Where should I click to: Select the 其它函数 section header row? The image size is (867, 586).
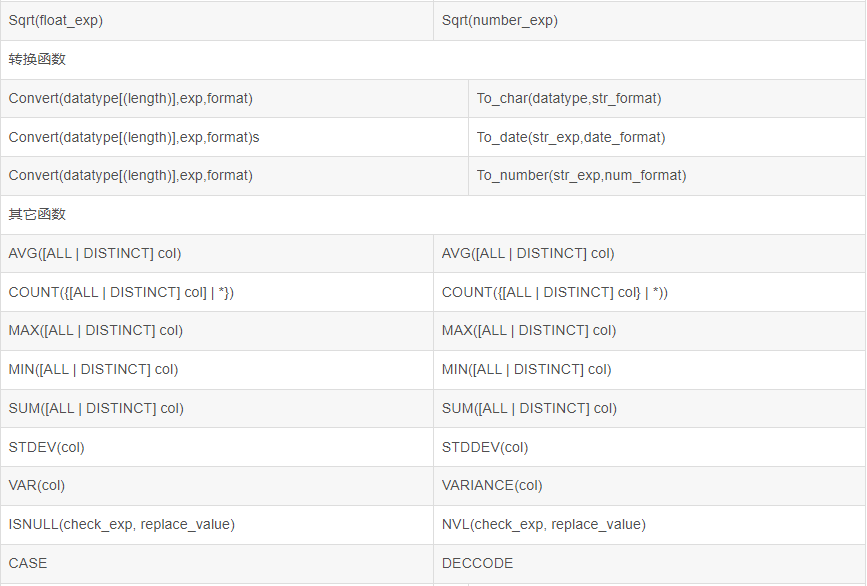pos(38,214)
